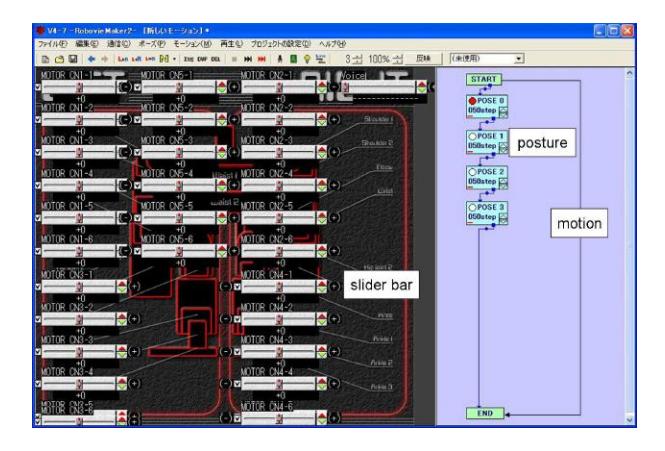Toggle the MOTOR CN4-1 checkbox
The height and width of the screenshot is (451, 665).
(x=237, y=286)
